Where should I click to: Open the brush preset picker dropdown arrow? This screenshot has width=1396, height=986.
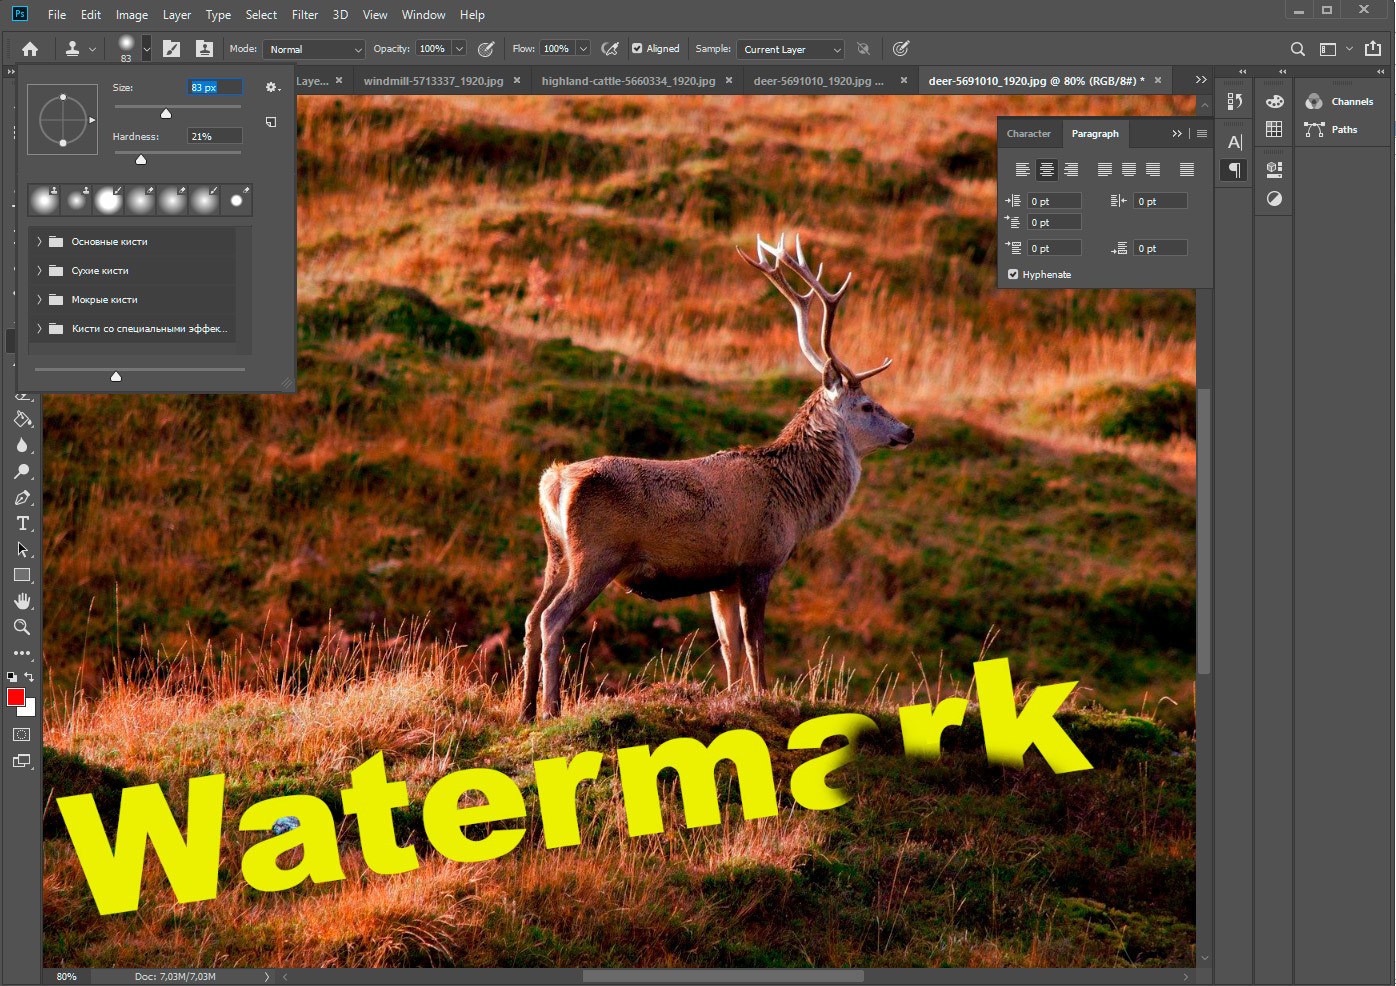click(x=147, y=49)
